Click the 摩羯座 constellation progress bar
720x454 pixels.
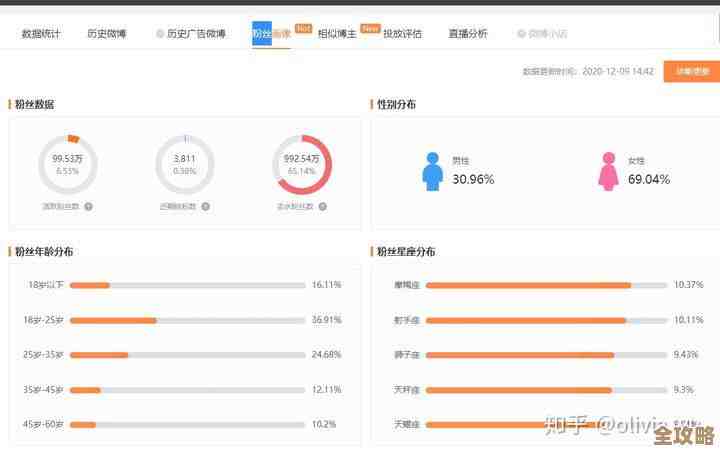[546, 285]
